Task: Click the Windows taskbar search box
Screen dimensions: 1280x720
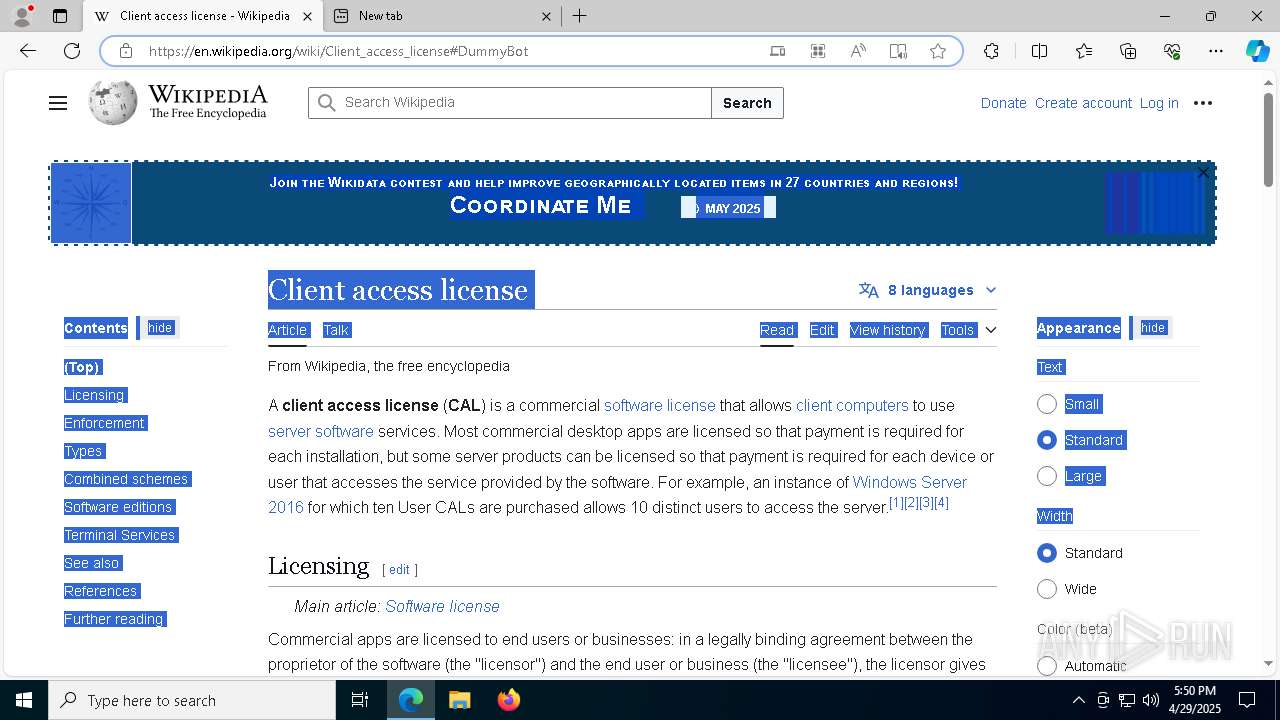Action: (192, 700)
